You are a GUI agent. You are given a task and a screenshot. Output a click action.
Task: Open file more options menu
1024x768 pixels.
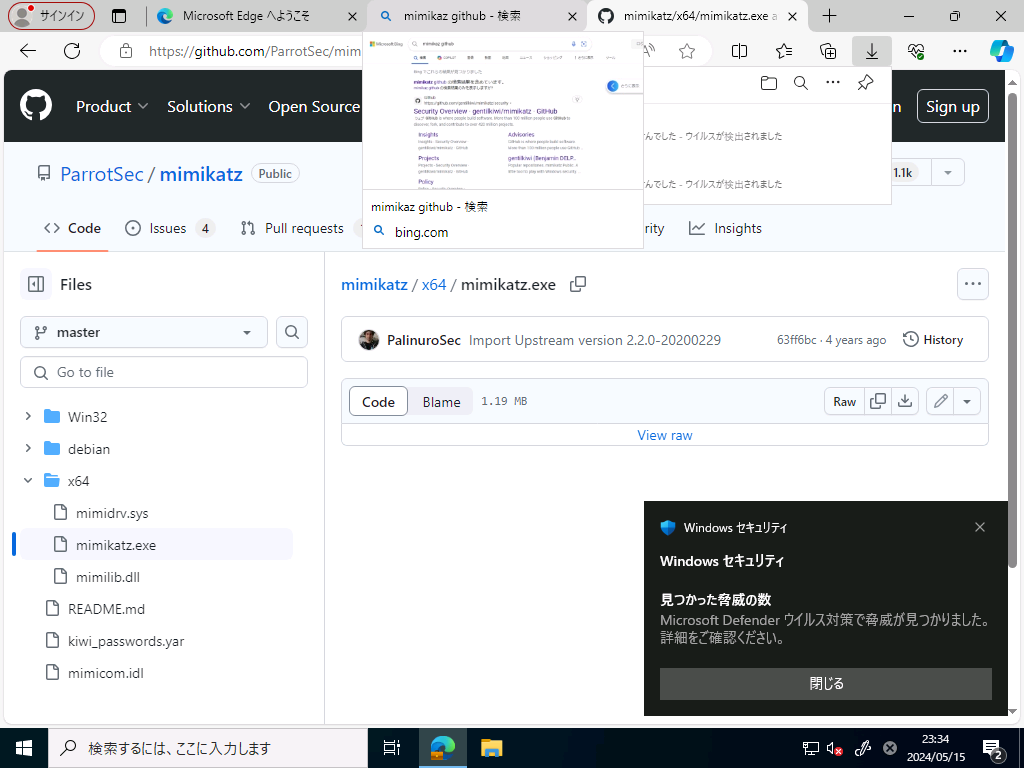click(x=972, y=284)
